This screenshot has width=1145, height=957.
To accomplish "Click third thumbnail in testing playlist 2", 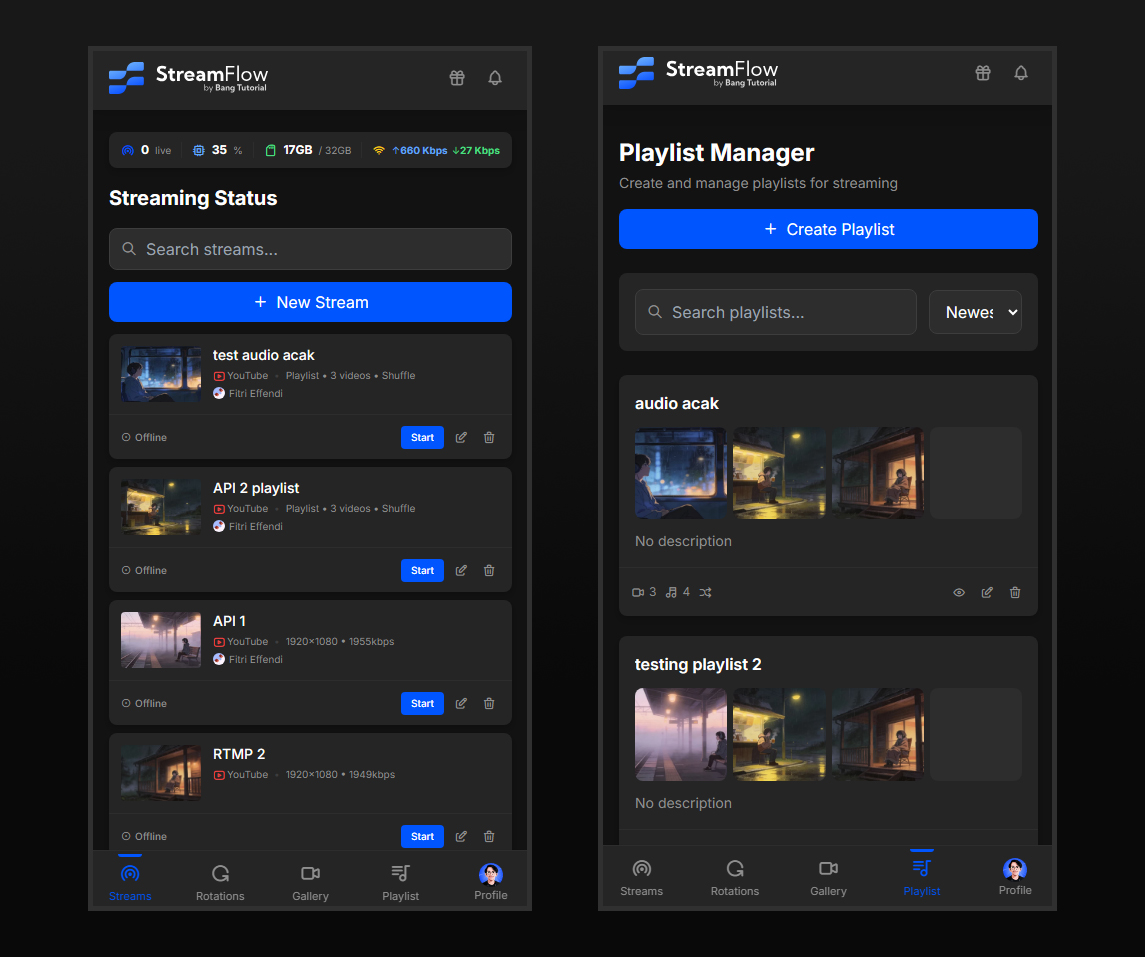I will pos(878,734).
